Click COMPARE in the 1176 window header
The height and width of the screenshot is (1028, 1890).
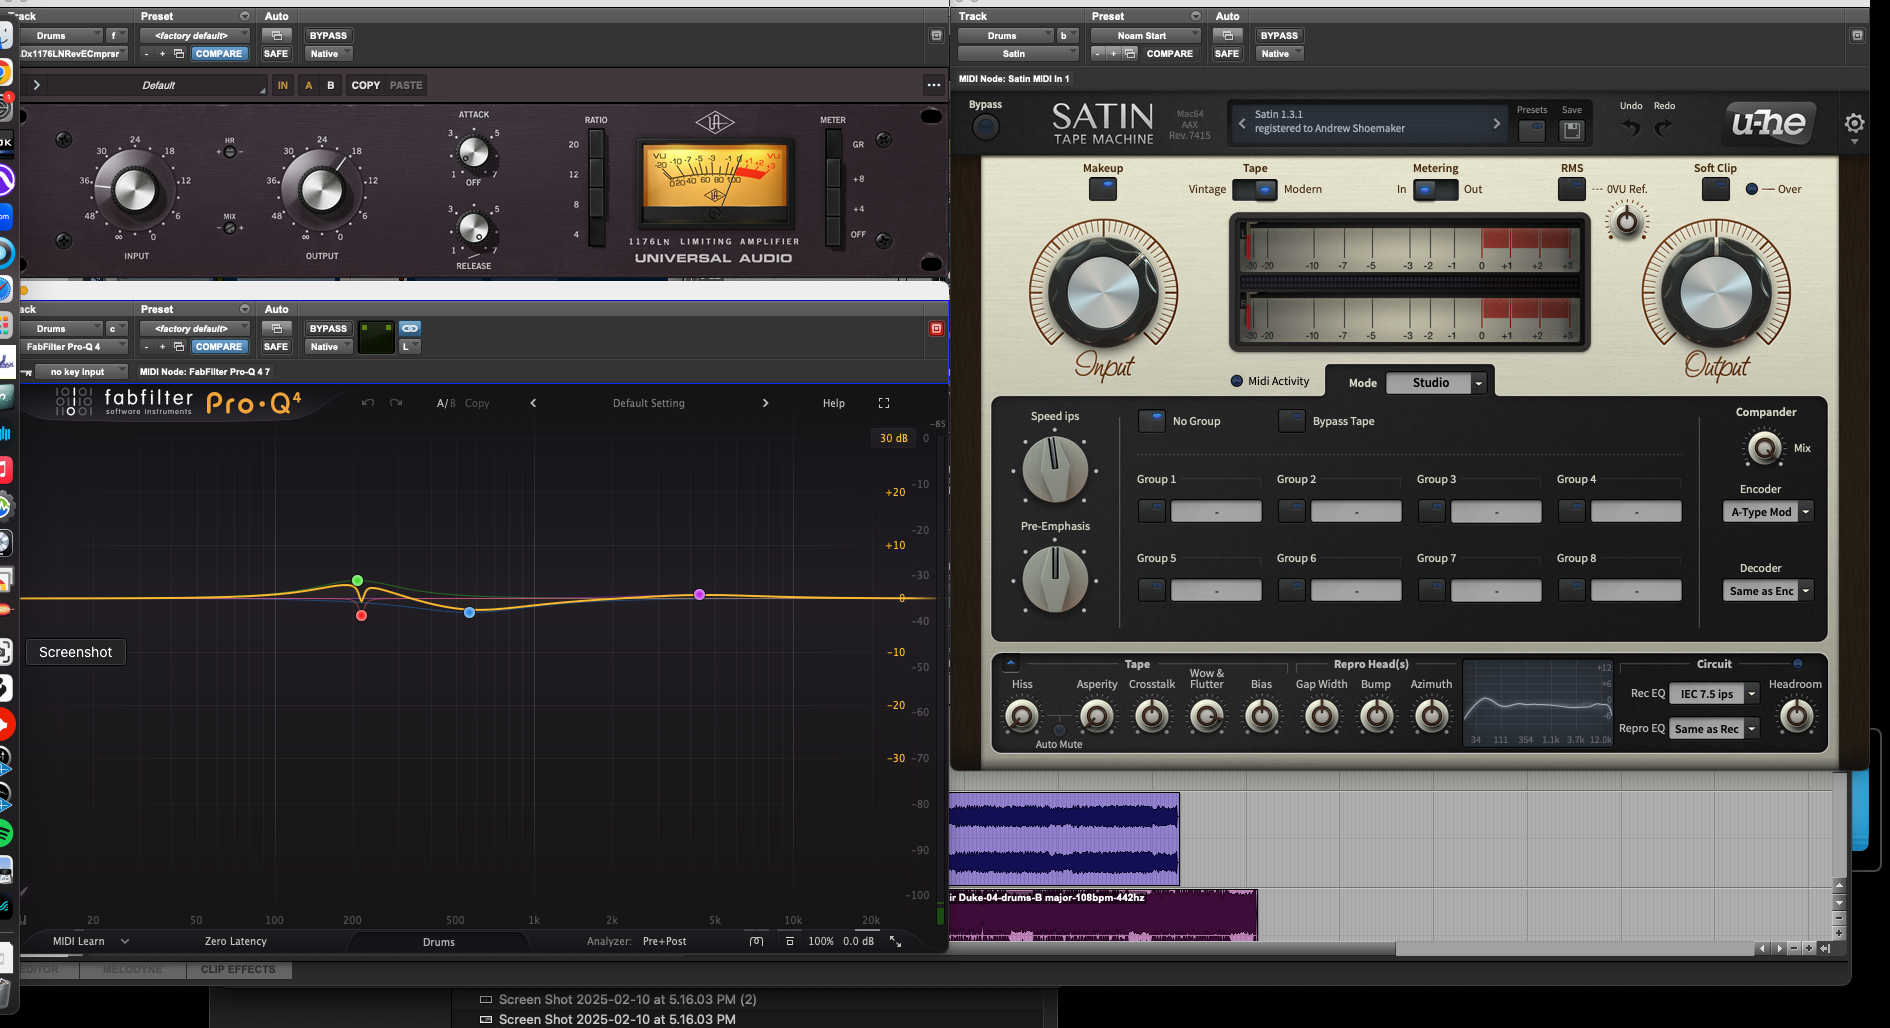pos(219,54)
